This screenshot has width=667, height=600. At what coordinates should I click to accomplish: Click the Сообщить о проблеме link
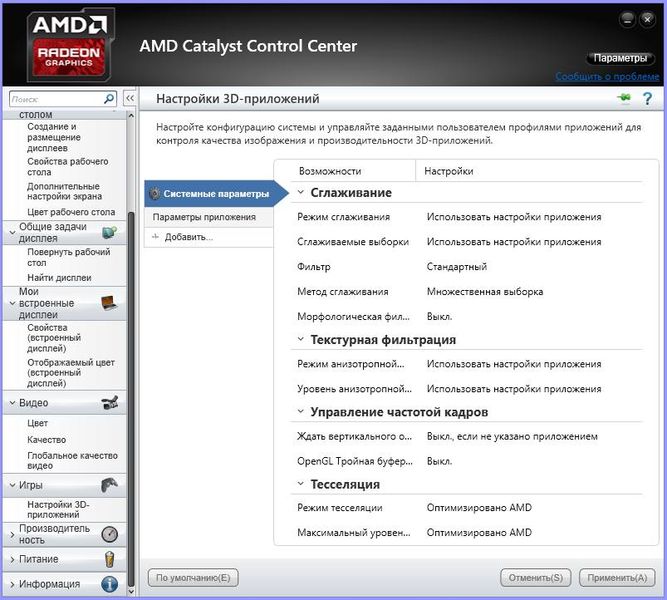coord(607,77)
